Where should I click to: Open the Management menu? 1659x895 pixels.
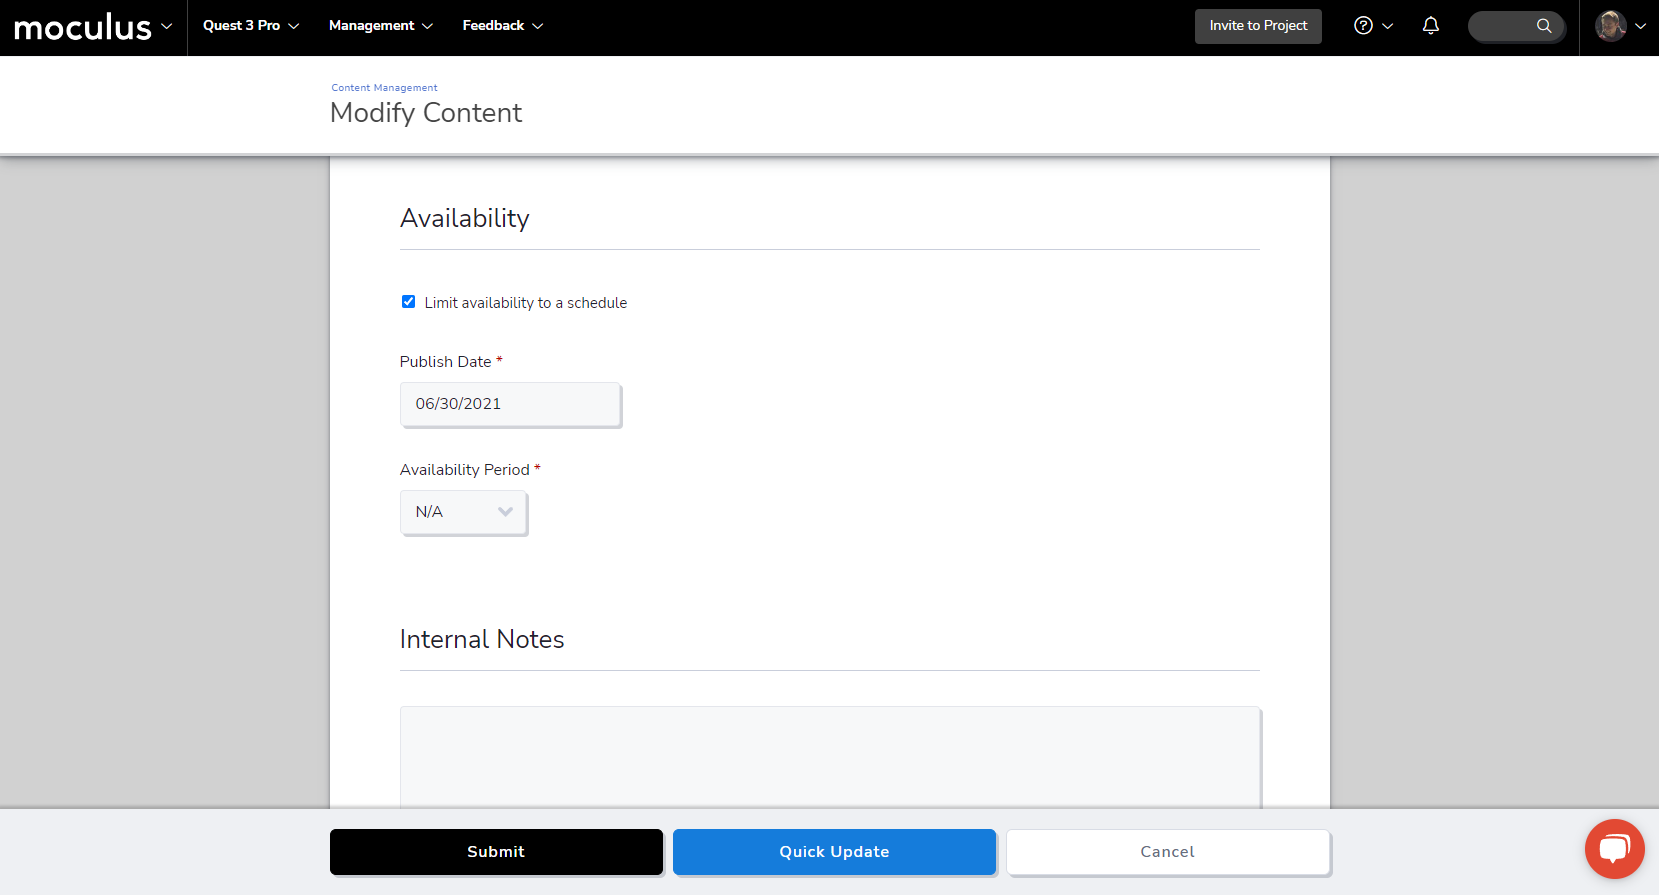point(380,26)
